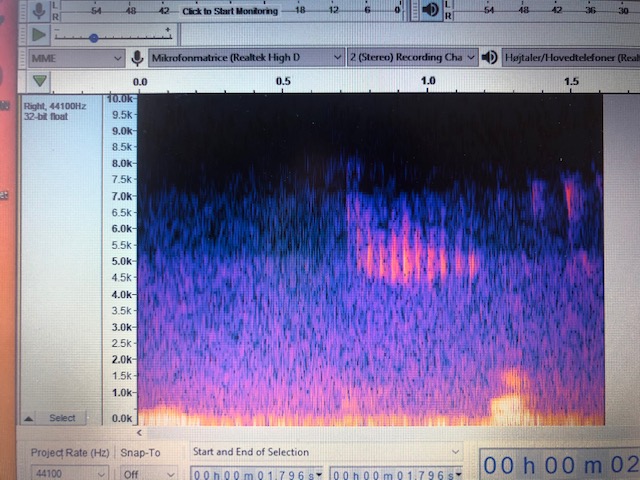
Task: Click the microphone icon beside recording device
Action: pyautogui.click(x=137, y=57)
